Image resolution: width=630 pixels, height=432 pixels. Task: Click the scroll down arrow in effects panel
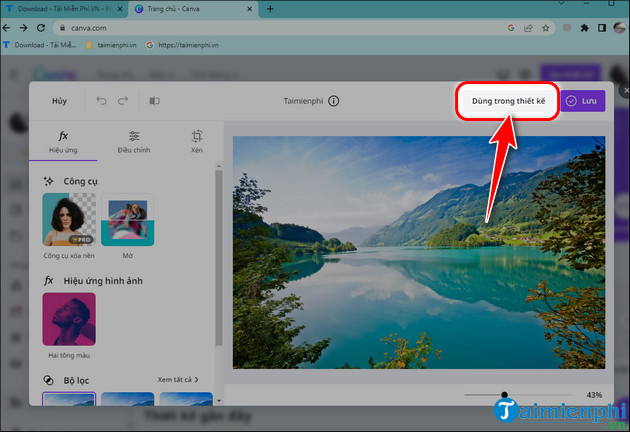click(x=219, y=401)
